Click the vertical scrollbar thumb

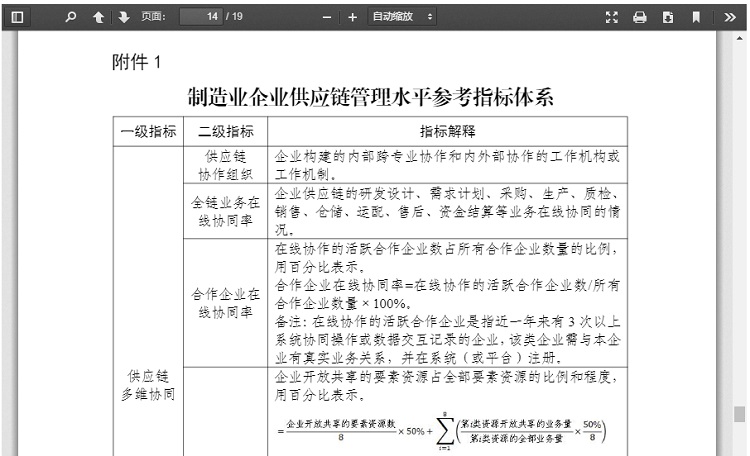(739, 414)
